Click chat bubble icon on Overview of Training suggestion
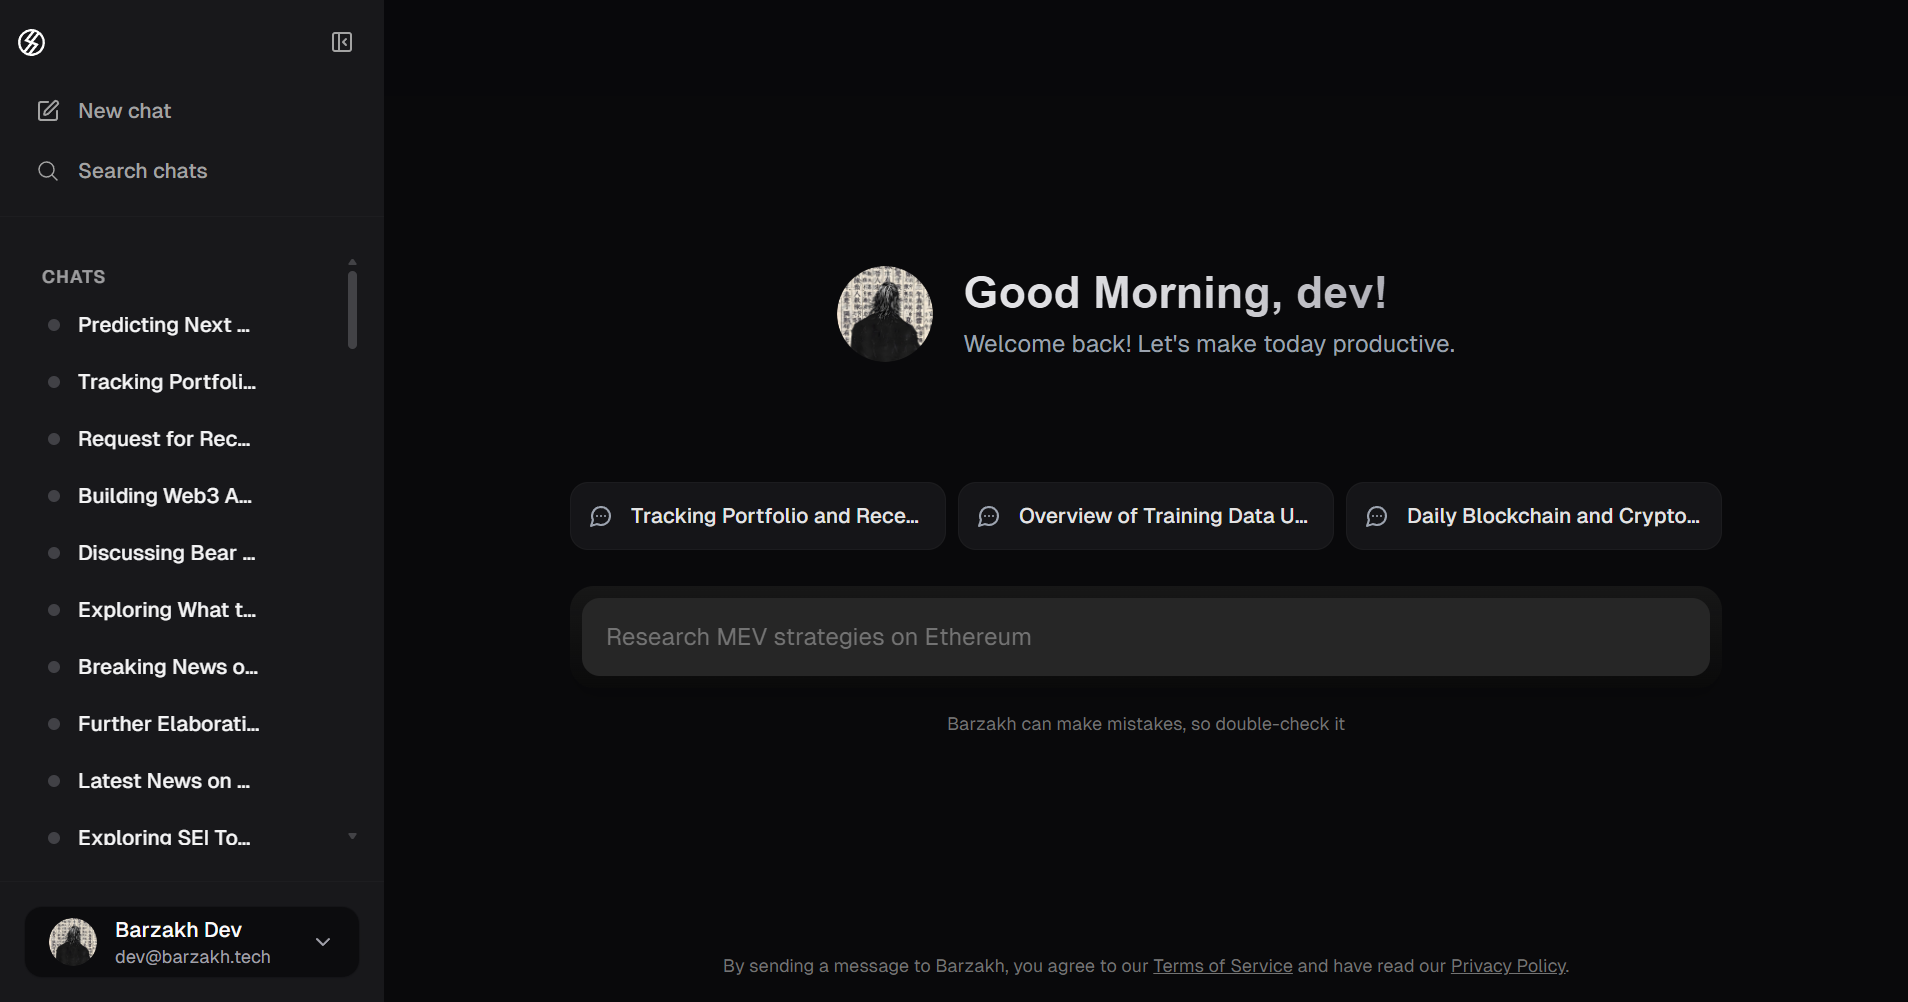This screenshot has height=1002, width=1908. (x=989, y=516)
